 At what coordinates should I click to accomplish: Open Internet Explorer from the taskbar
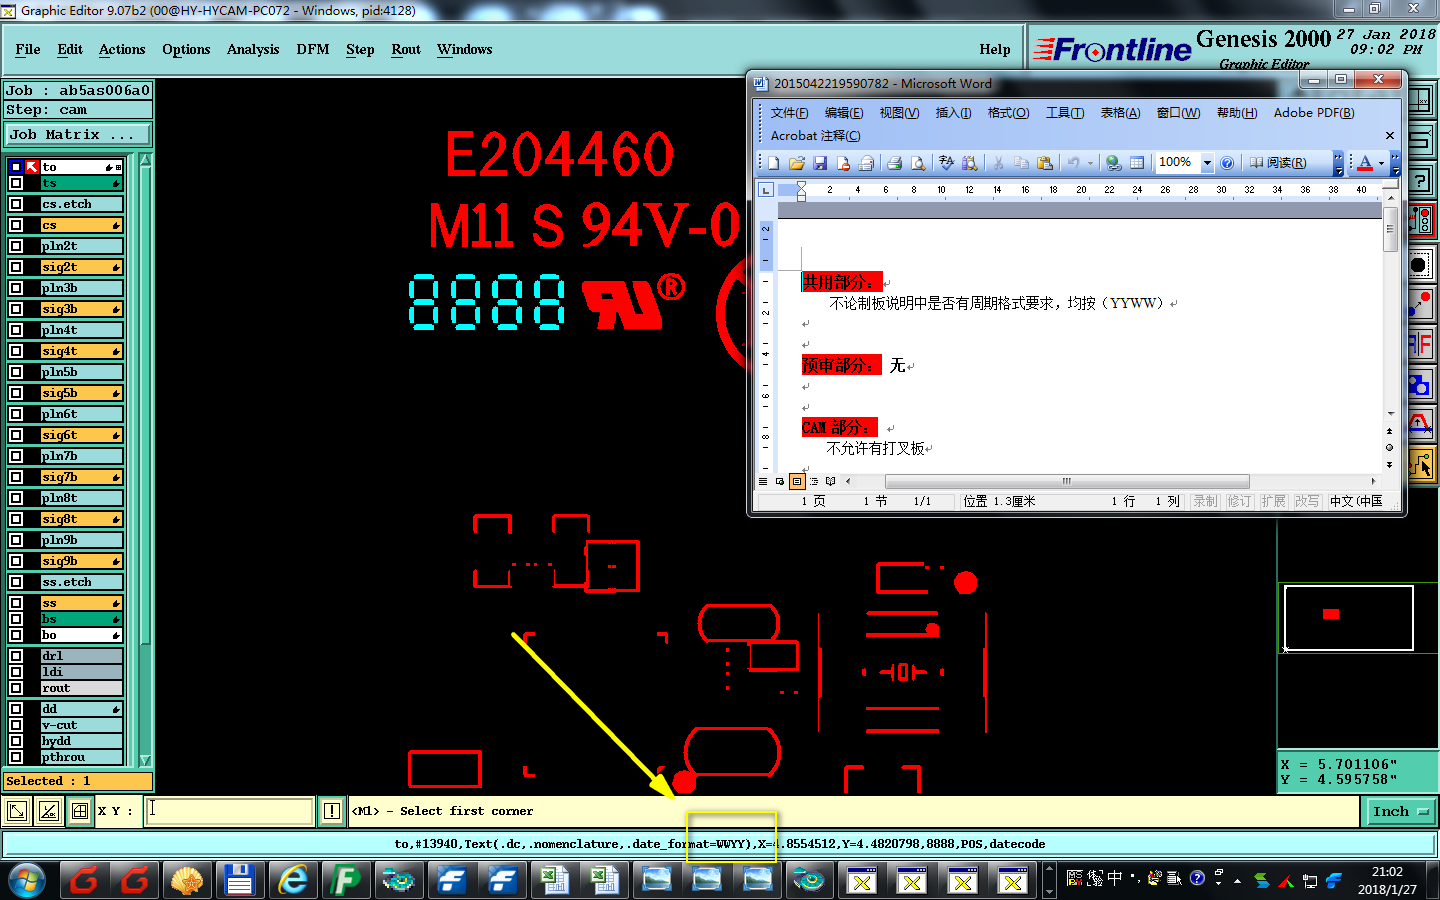(293, 880)
